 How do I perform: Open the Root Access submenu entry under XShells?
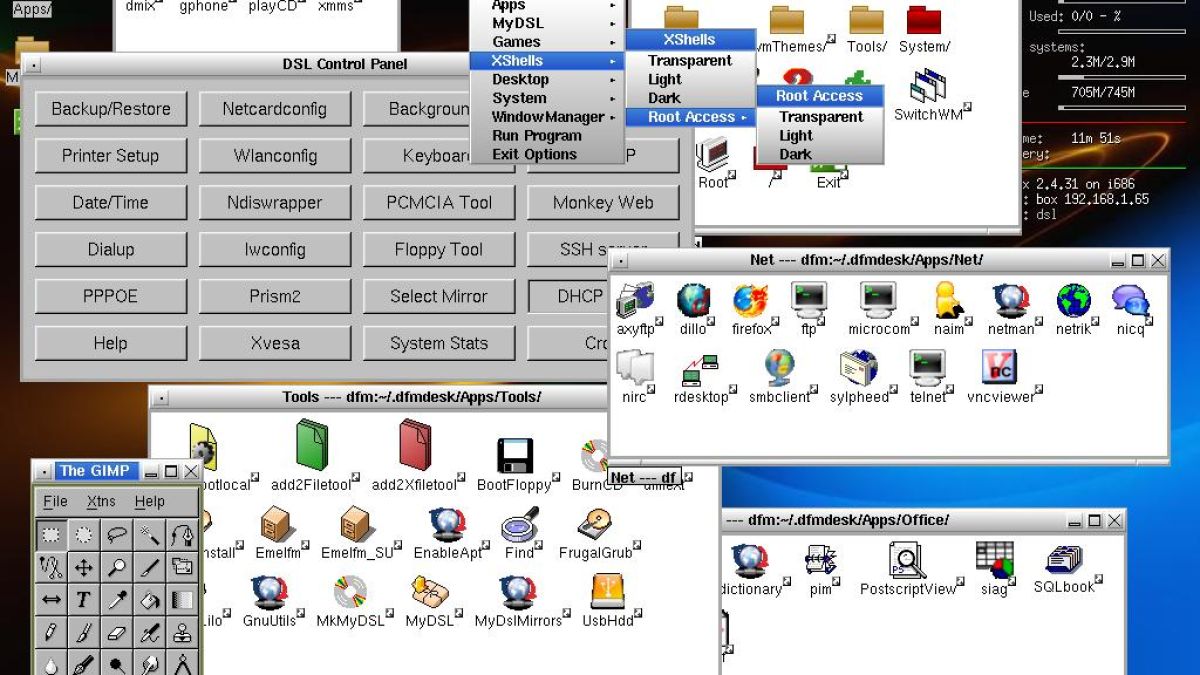point(690,117)
